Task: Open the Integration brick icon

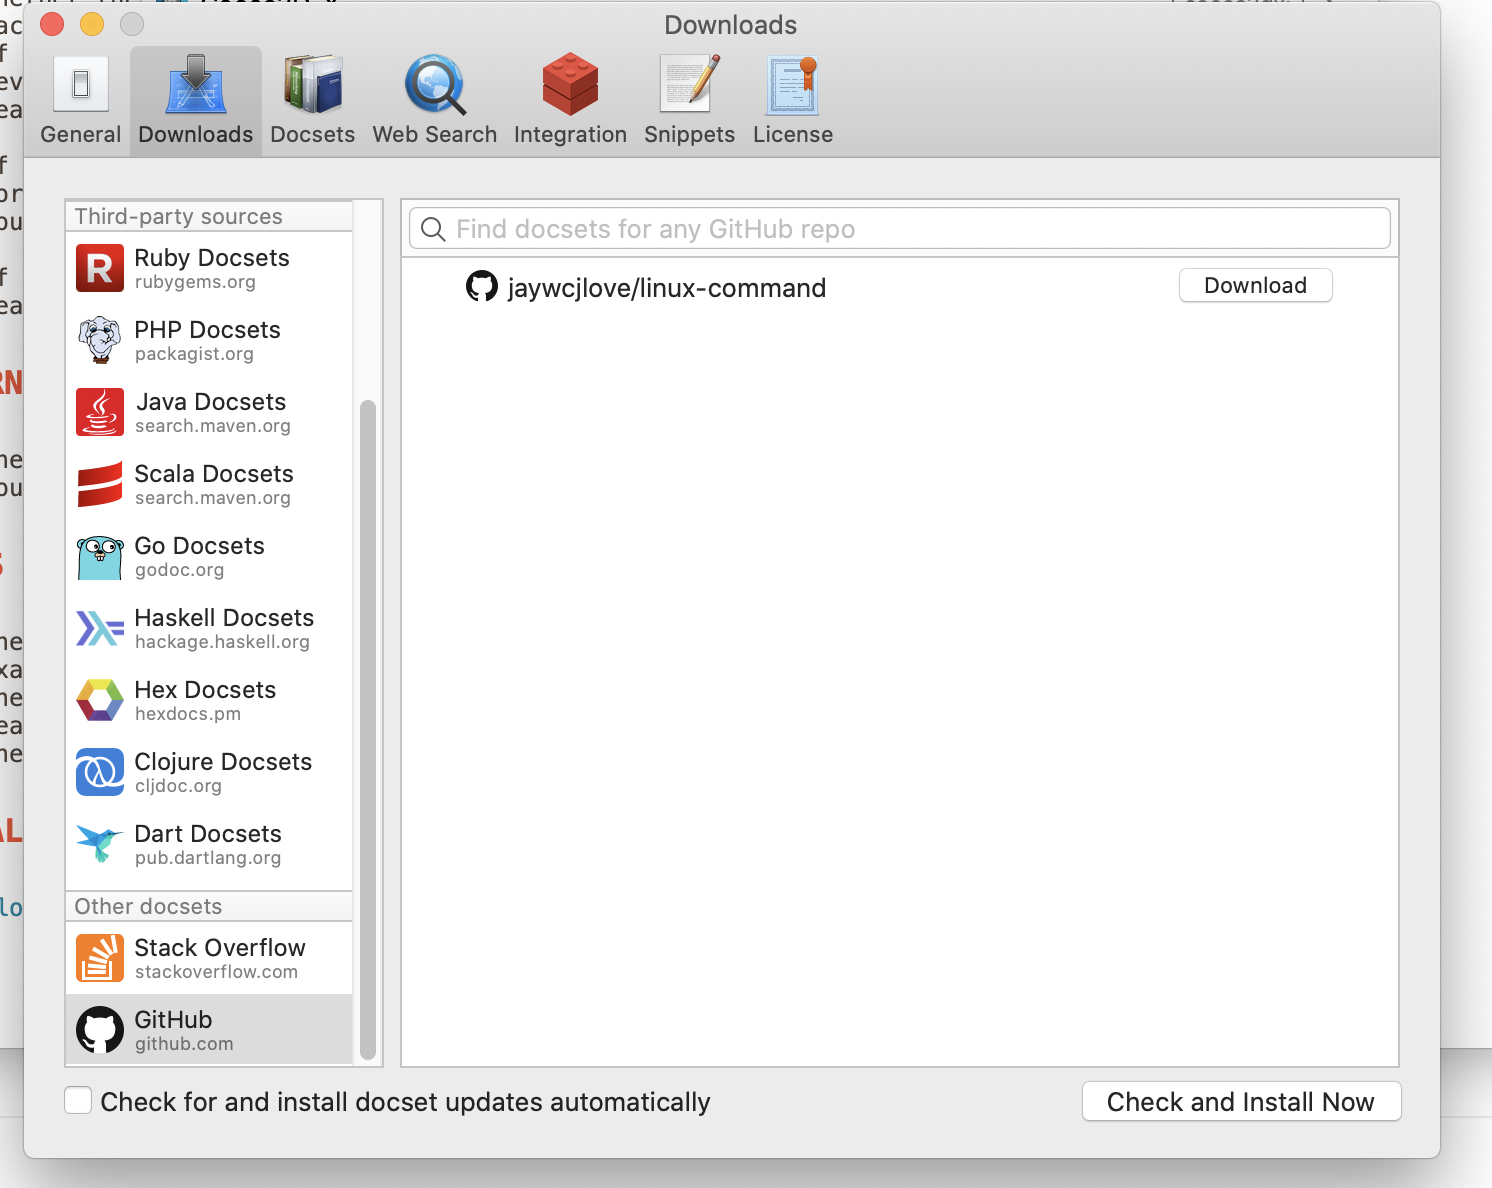Action: pyautogui.click(x=570, y=84)
